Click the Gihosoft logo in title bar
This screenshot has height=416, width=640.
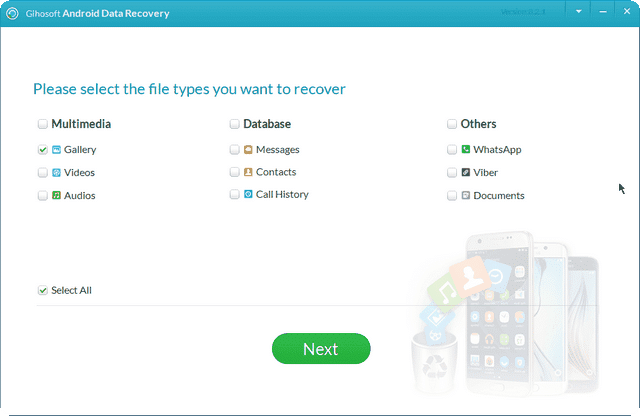(12, 13)
